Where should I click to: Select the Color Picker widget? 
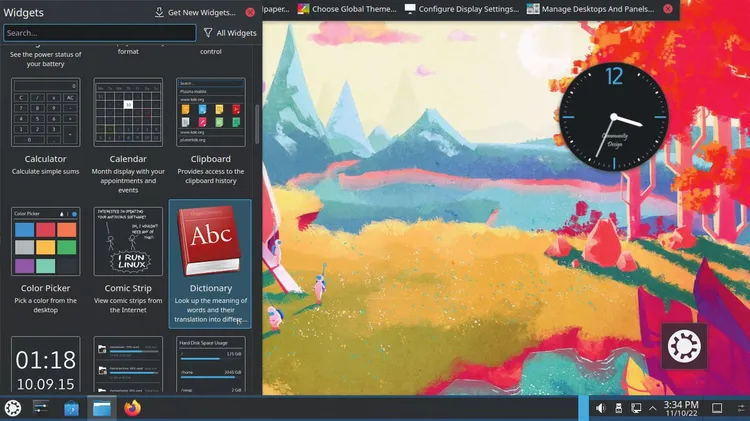46,263
